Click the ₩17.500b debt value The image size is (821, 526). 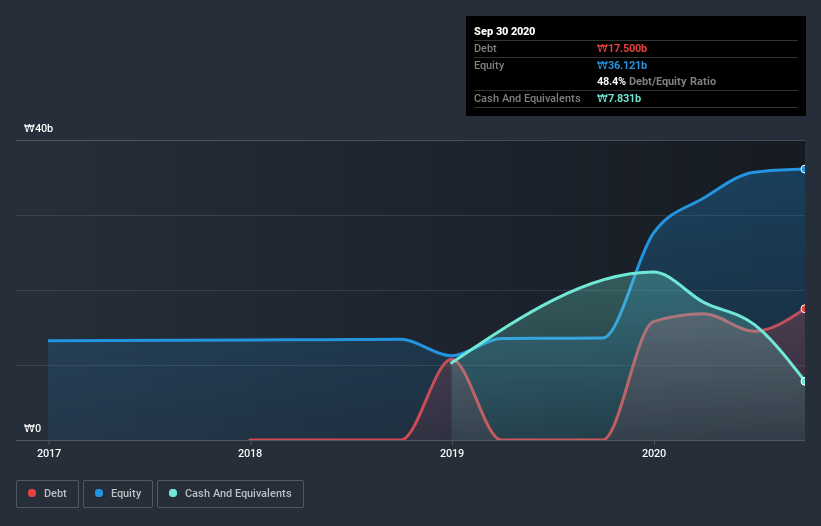[622, 48]
